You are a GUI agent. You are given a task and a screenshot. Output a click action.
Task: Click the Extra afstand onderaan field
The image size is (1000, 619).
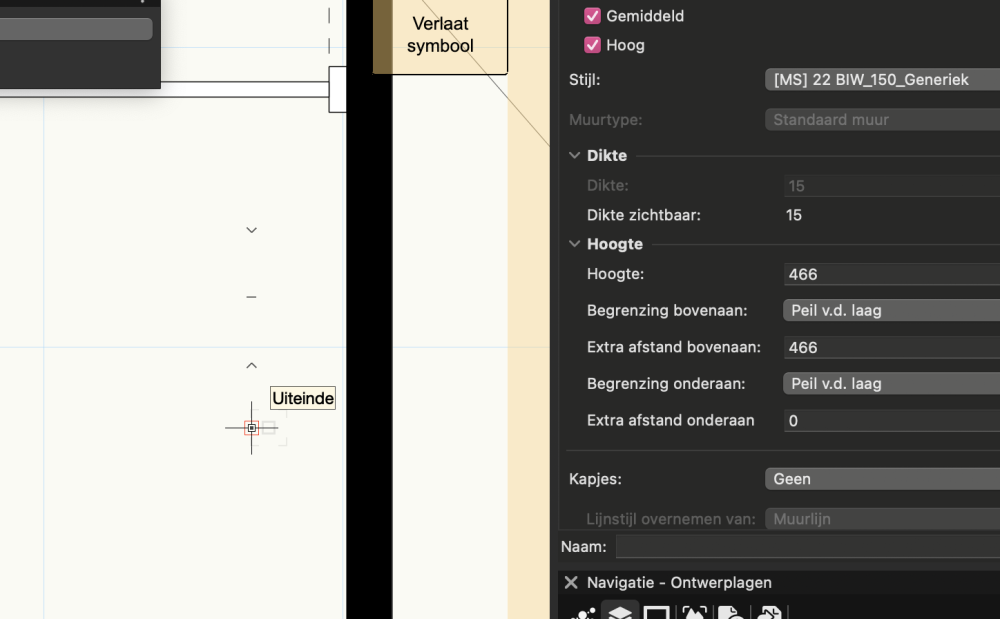pyautogui.click(x=890, y=421)
